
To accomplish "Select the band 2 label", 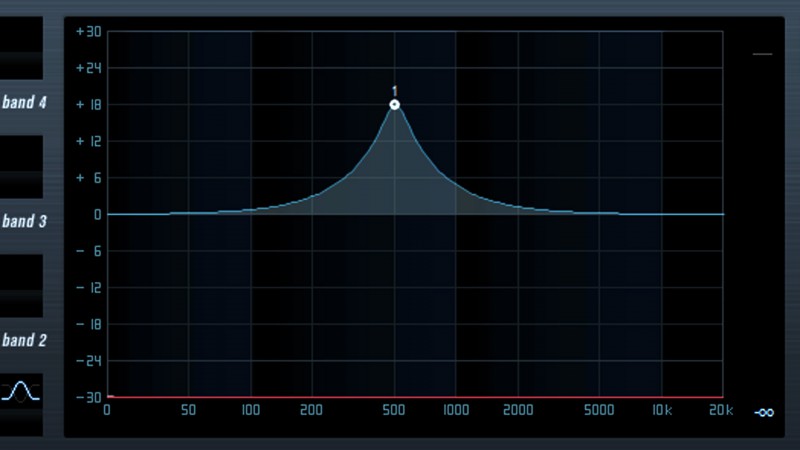I will [24, 340].
